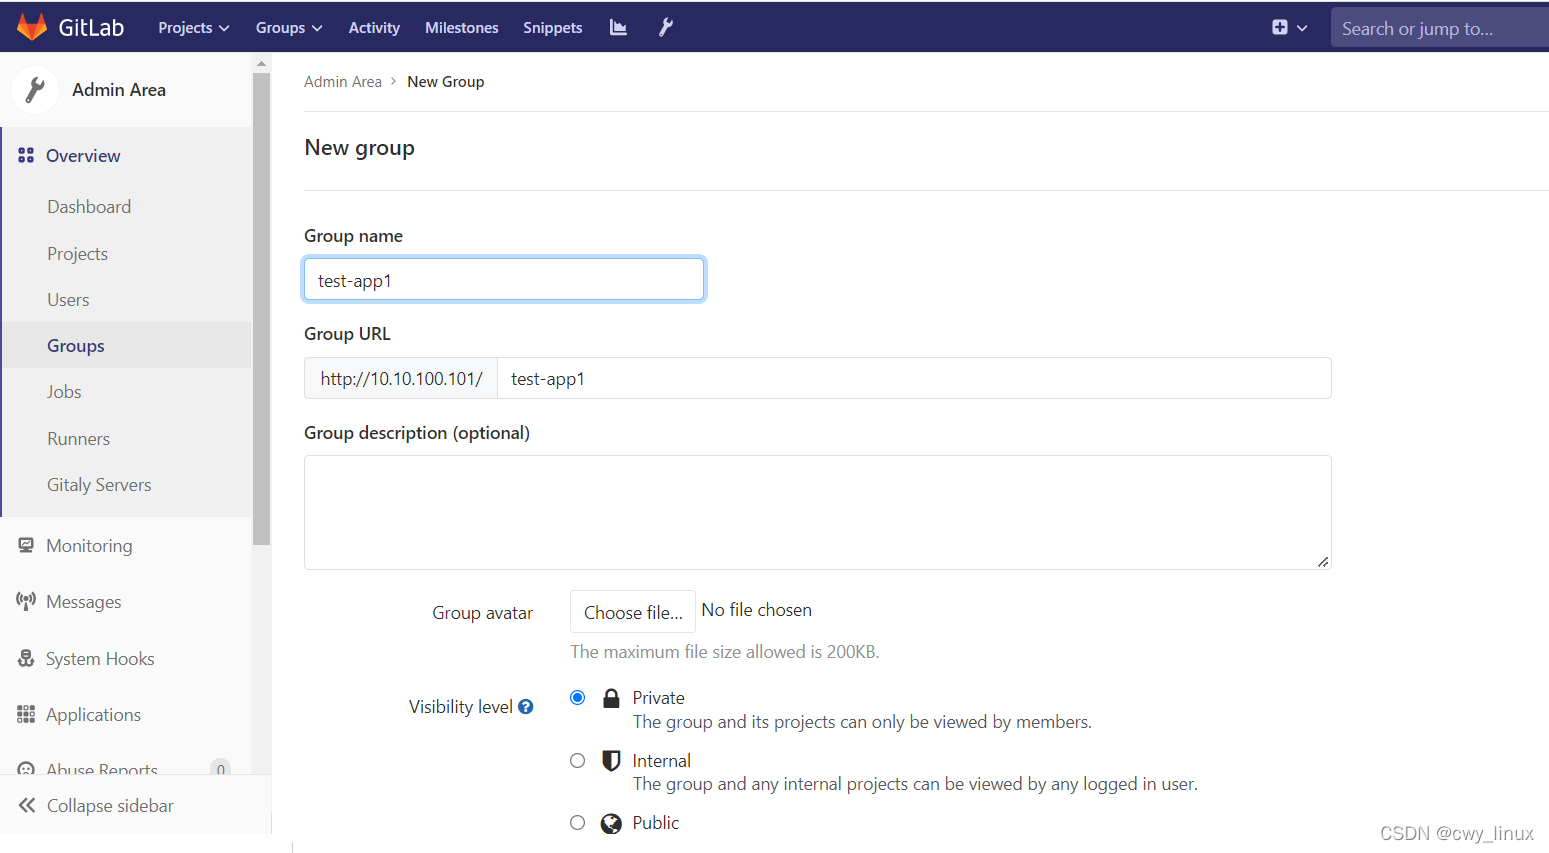The width and height of the screenshot is (1549, 853).
Task: Open Projects in the admin sidebar
Action: coord(77,254)
